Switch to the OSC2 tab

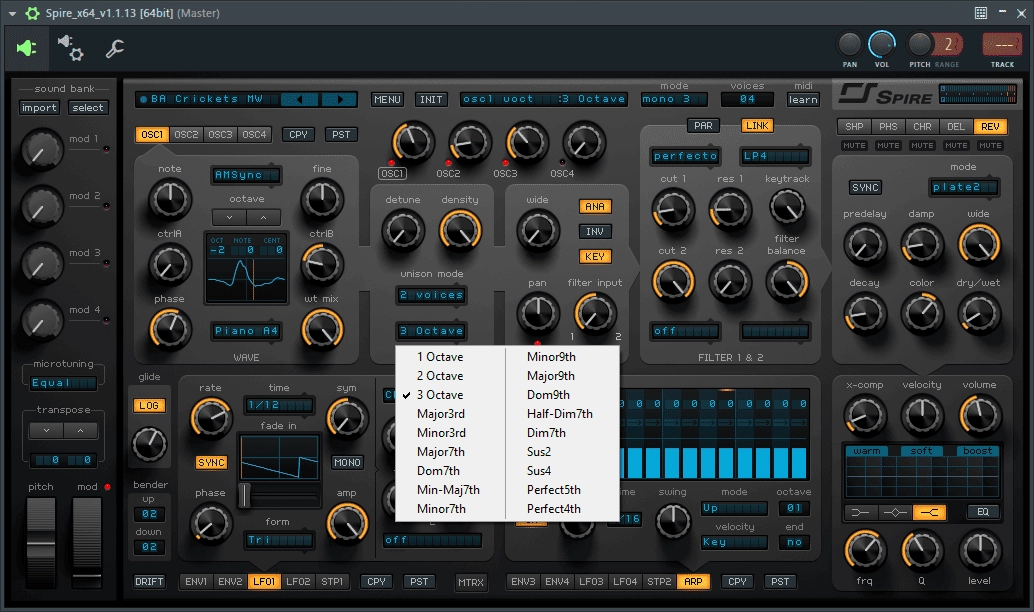(x=186, y=135)
